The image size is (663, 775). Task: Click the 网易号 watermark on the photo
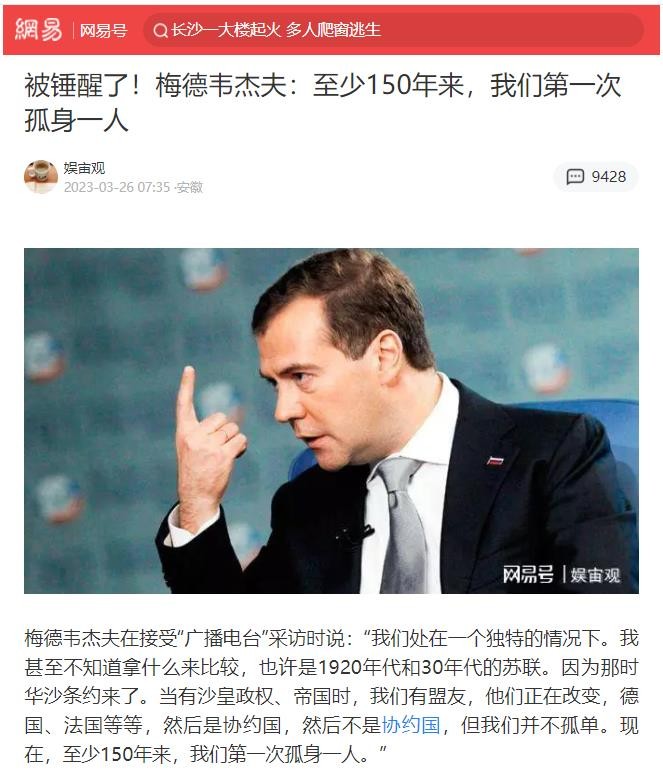(528, 575)
